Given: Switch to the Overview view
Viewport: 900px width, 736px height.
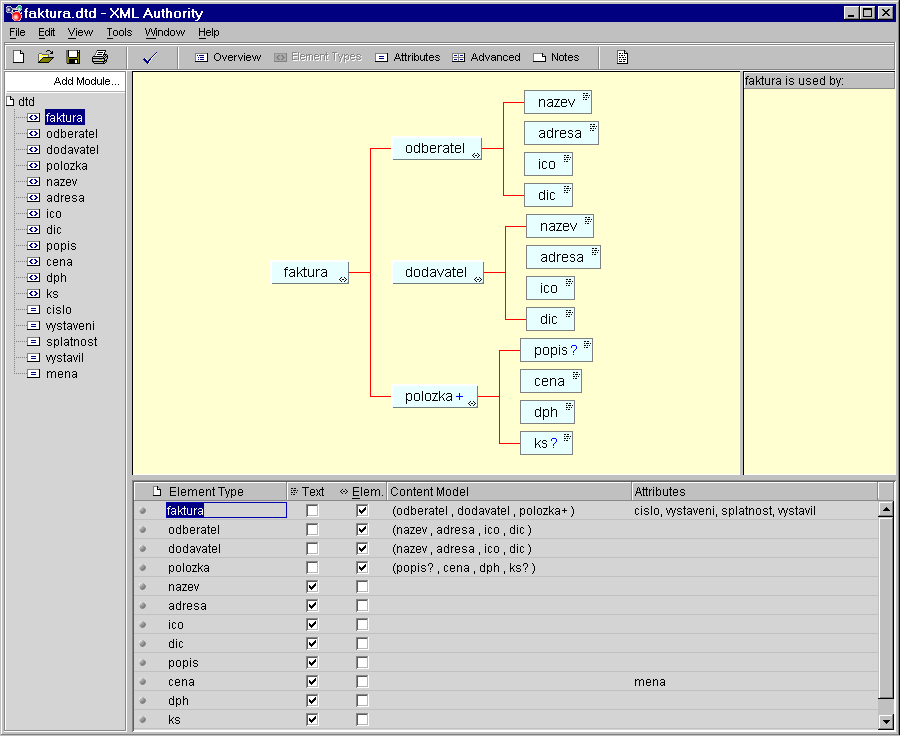Looking at the screenshot, I should pos(228,57).
